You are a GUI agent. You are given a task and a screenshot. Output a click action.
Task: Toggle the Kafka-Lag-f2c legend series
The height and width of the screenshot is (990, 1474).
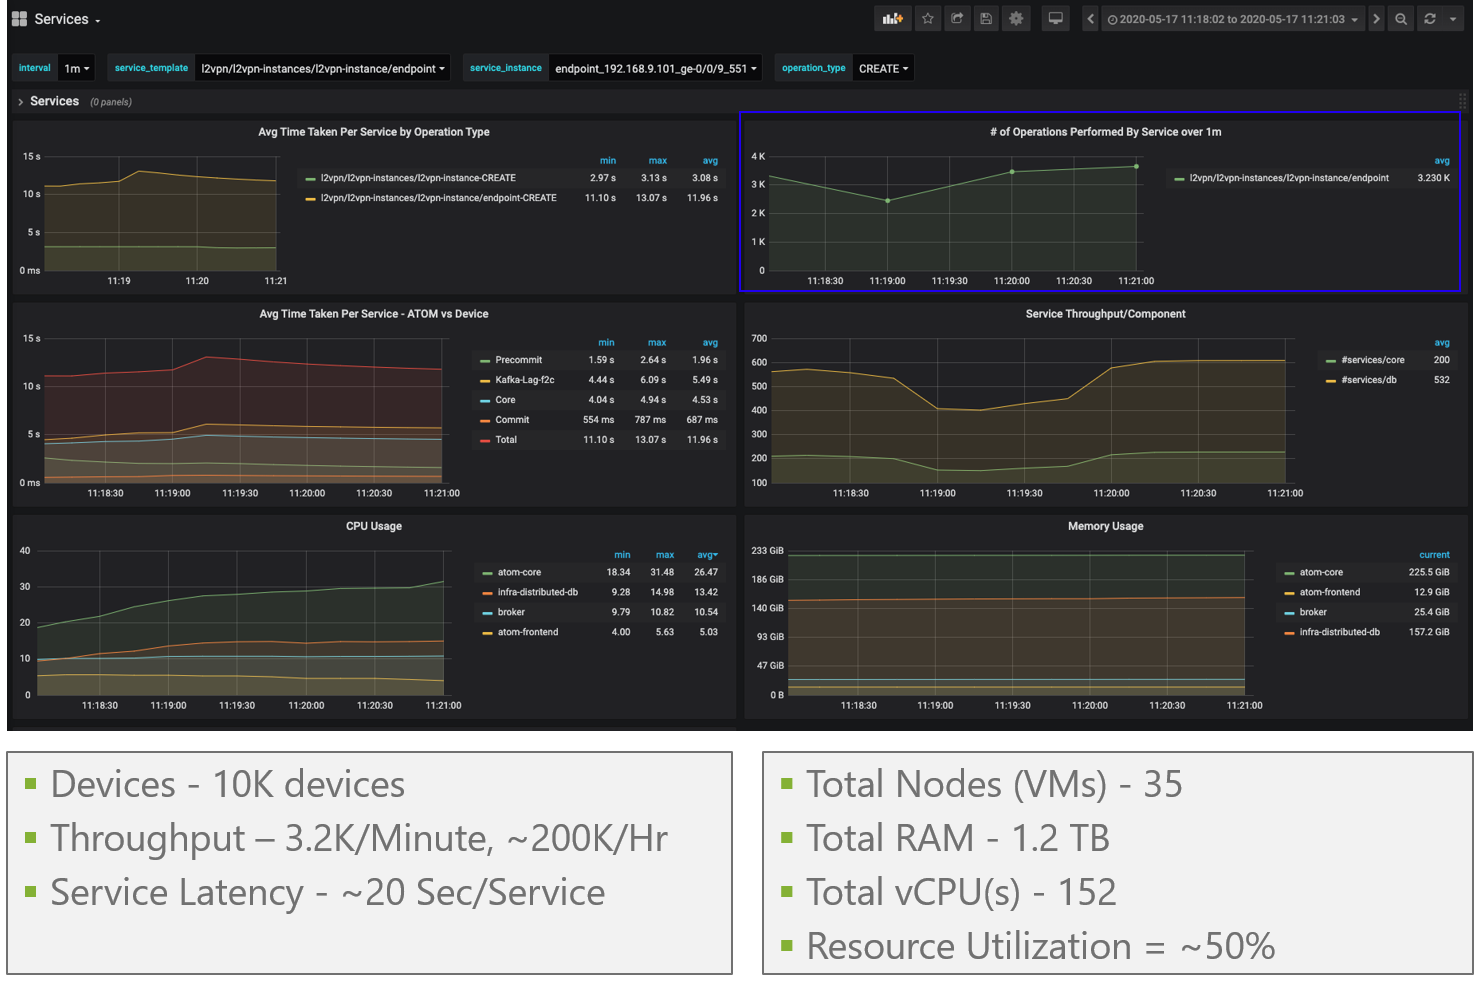coord(525,380)
